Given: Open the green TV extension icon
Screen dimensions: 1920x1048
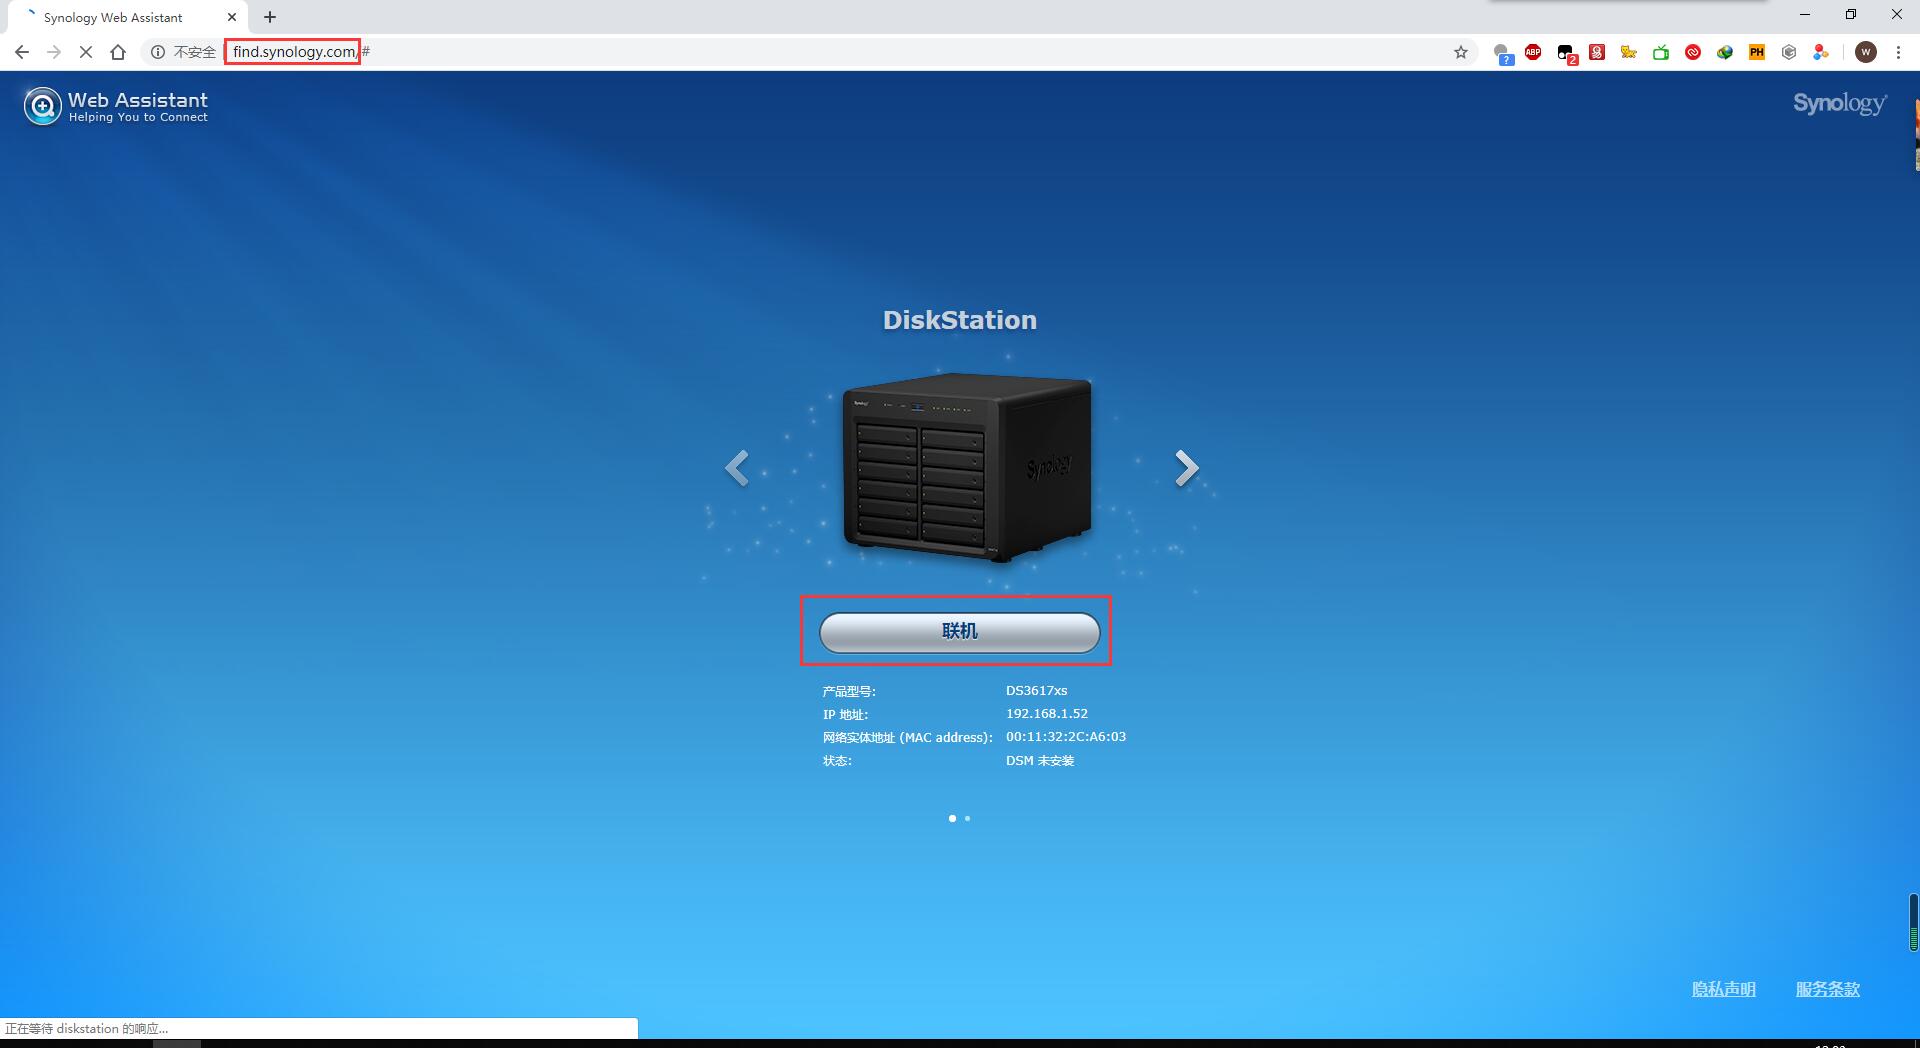Looking at the screenshot, I should pos(1661,52).
